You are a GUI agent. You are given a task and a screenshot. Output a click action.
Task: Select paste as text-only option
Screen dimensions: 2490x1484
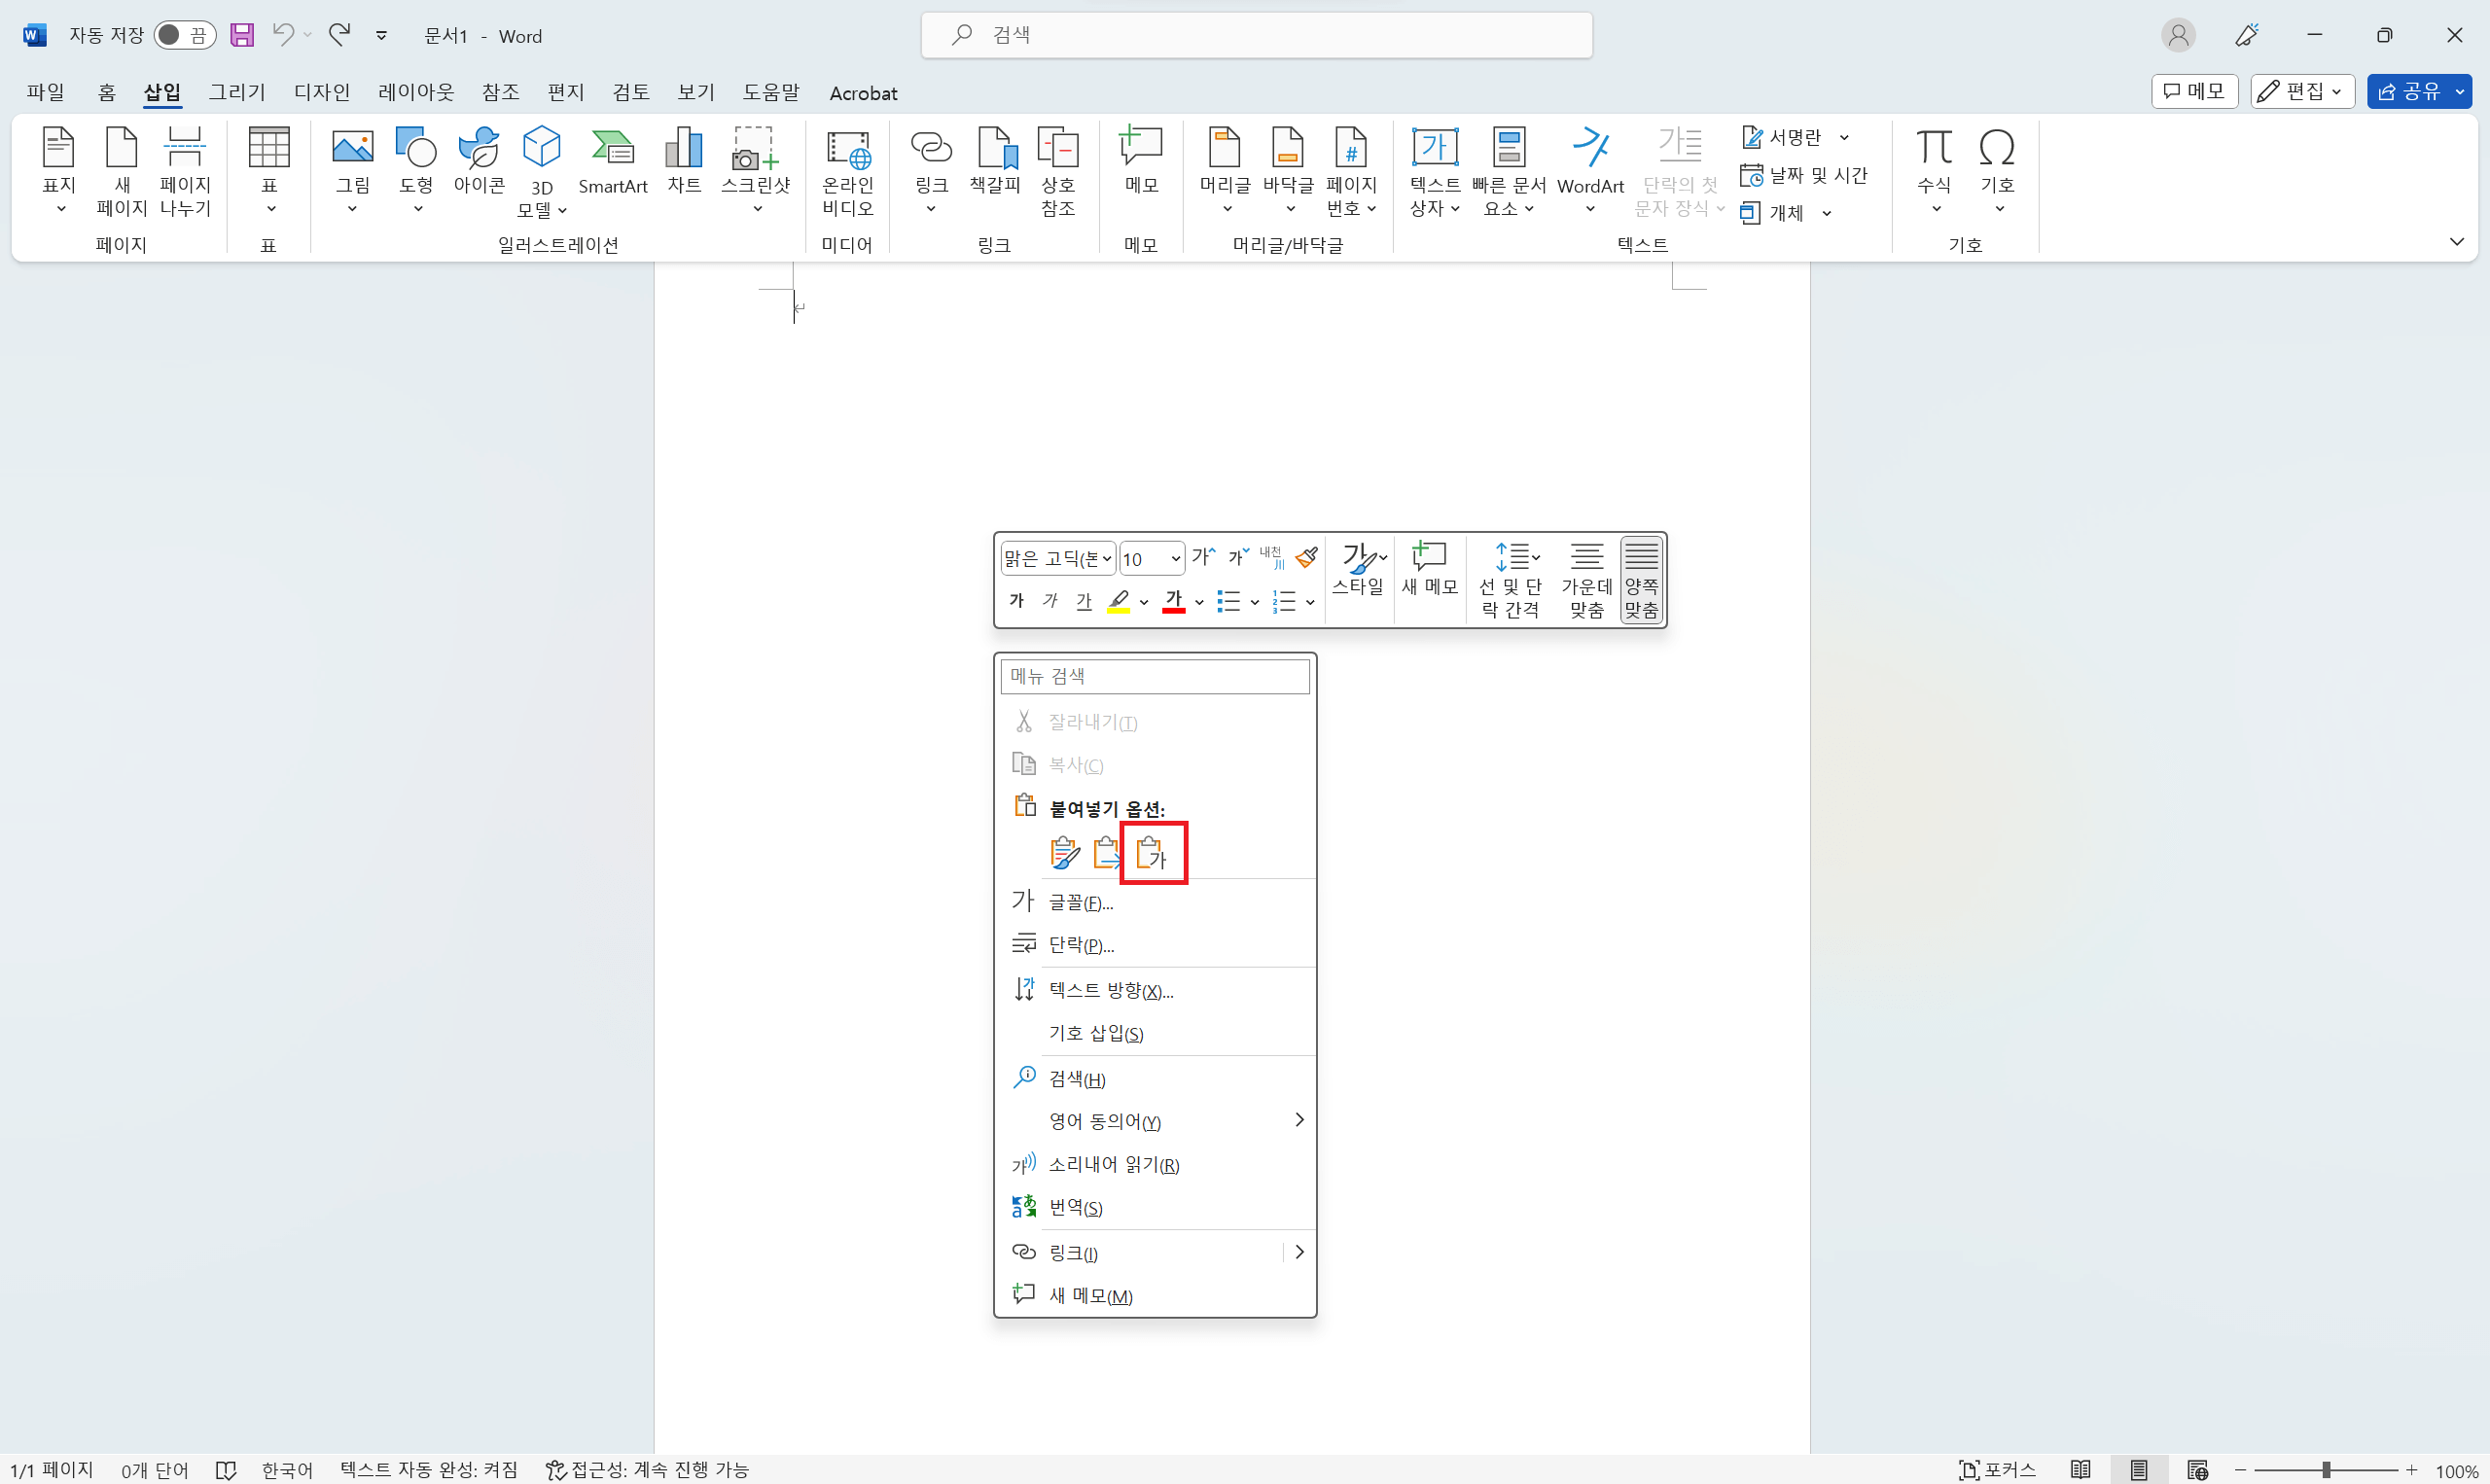[1152, 853]
